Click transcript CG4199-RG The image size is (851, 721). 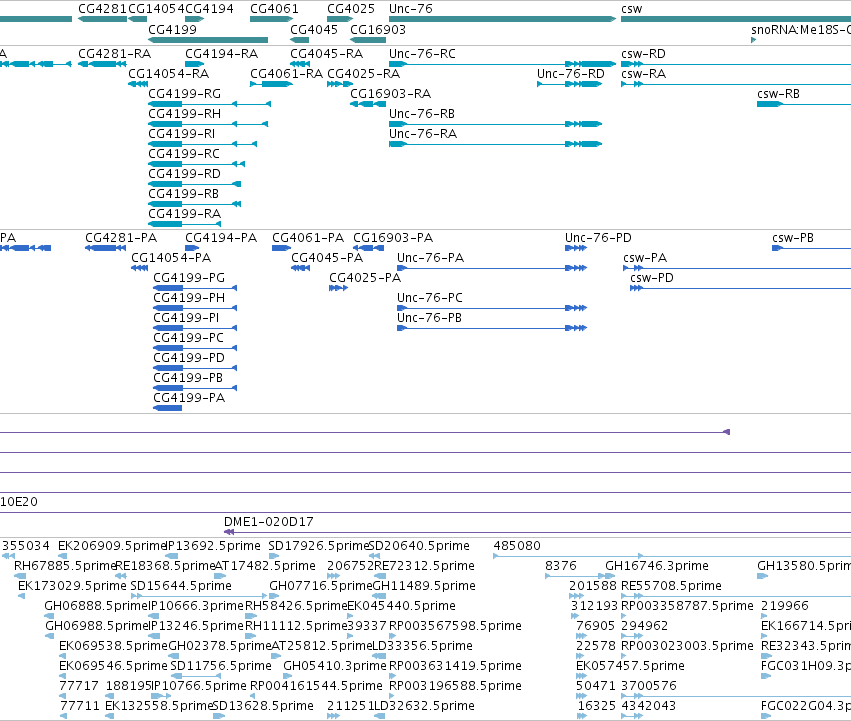tap(209, 104)
